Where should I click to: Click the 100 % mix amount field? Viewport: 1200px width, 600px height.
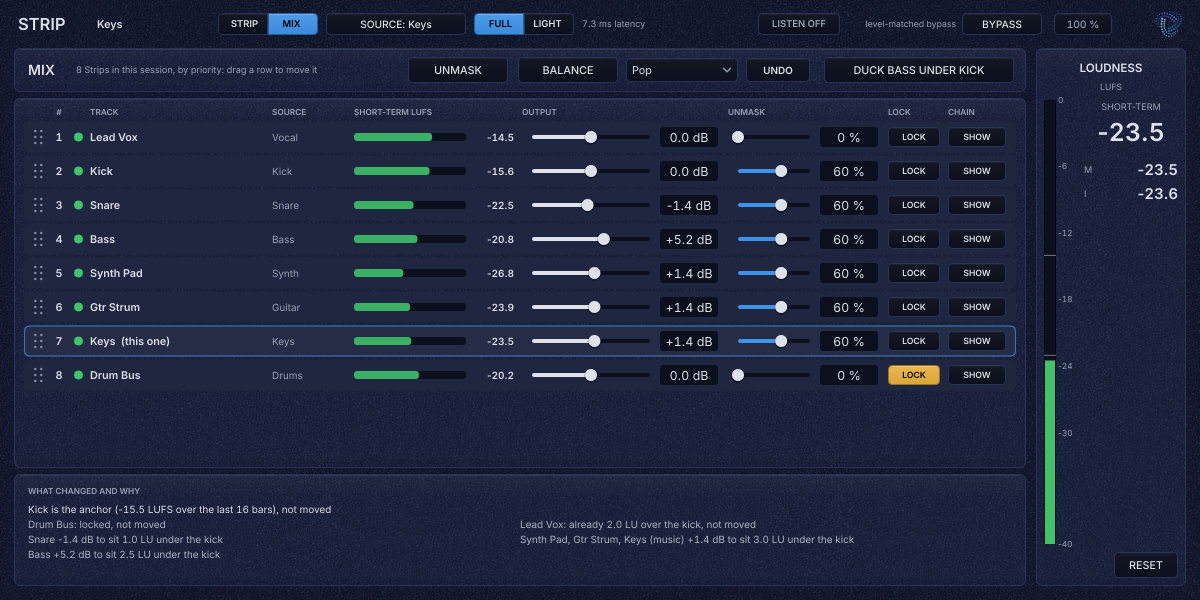tap(1082, 24)
